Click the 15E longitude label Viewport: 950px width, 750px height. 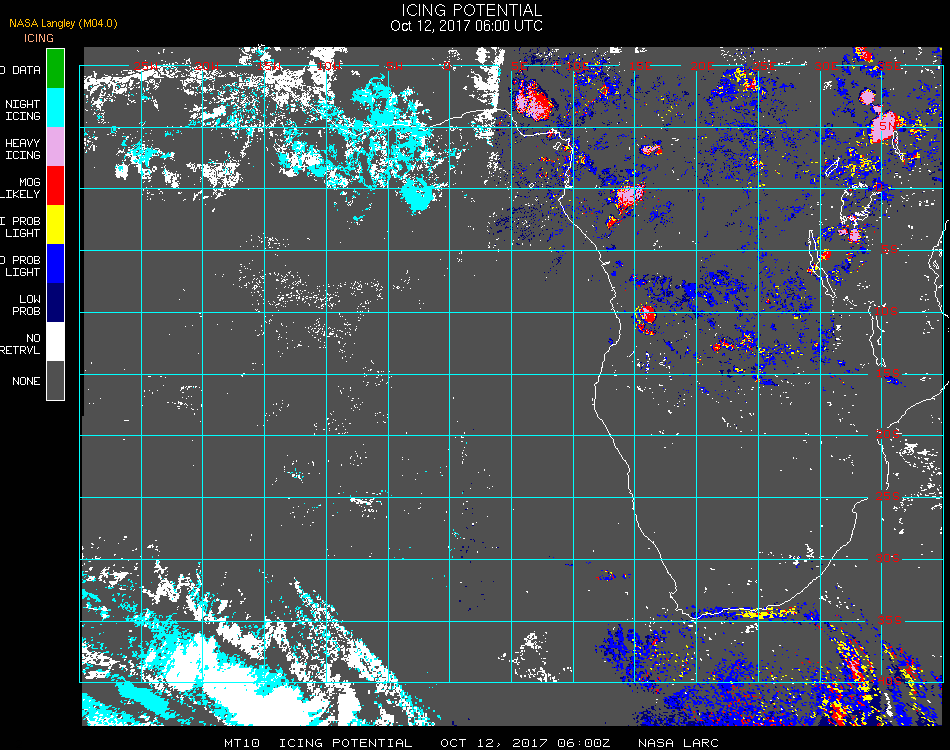640,66
